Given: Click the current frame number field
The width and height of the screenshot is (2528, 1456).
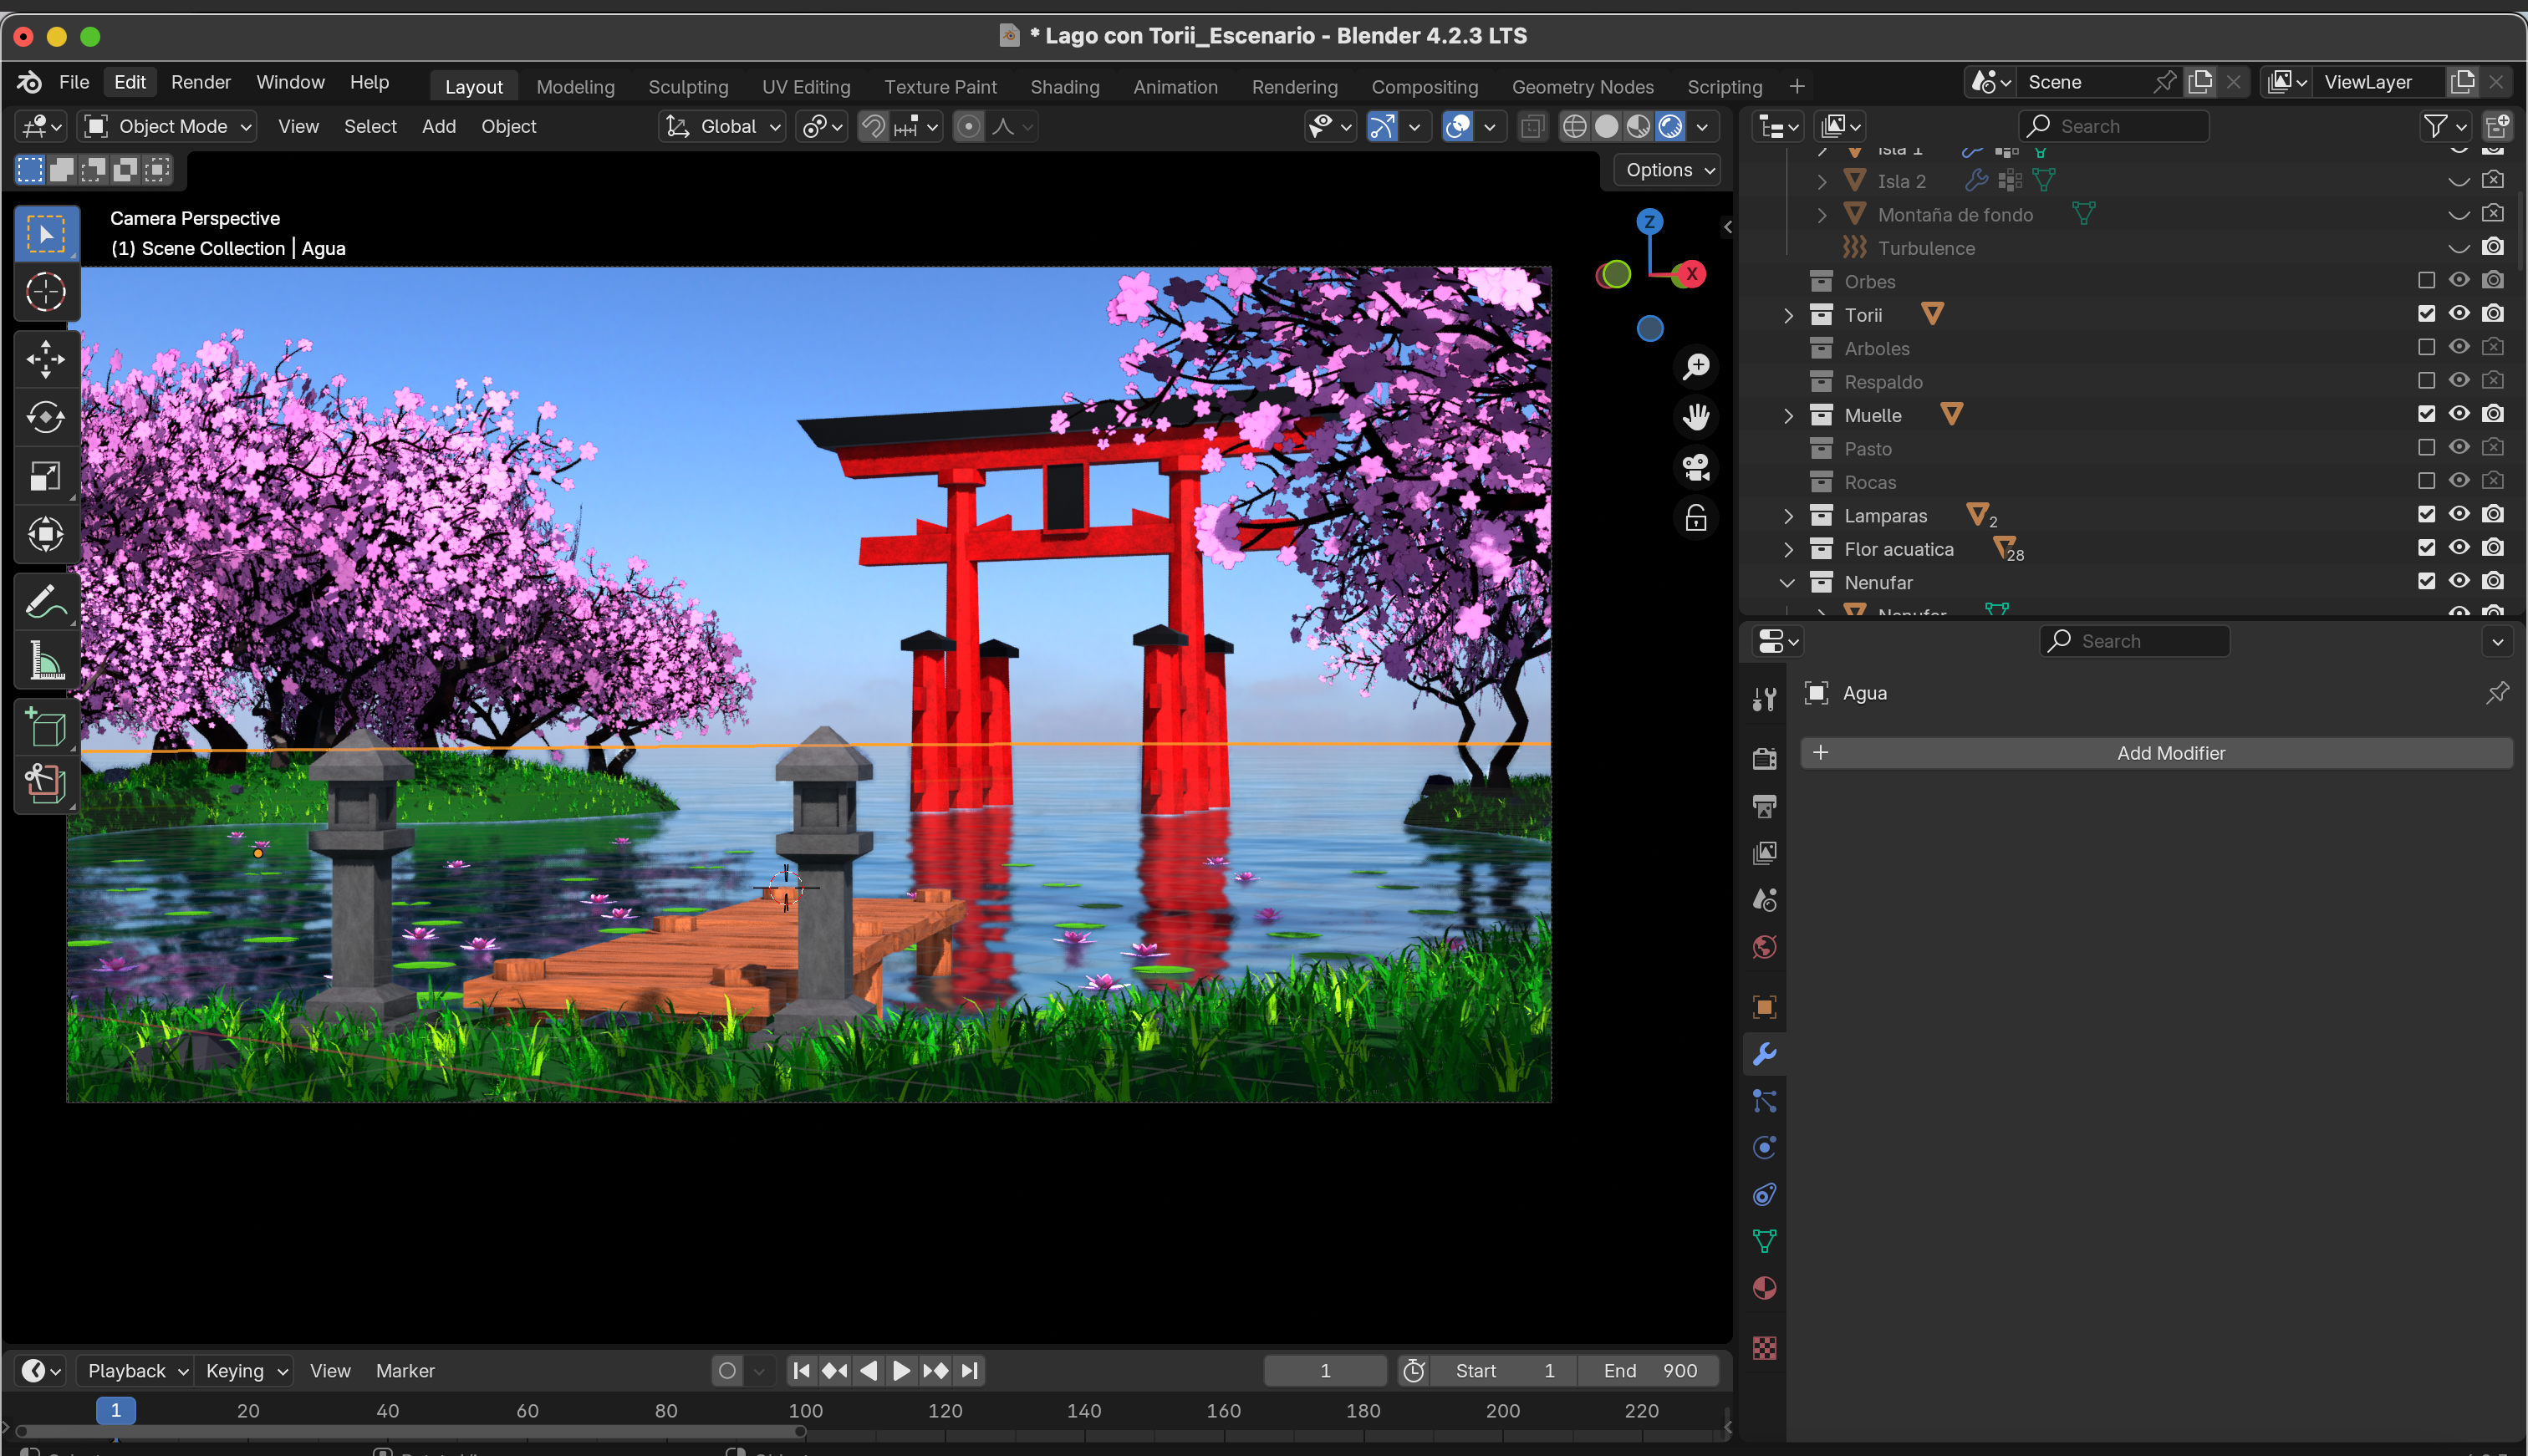Looking at the screenshot, I should (1325, 1371).
